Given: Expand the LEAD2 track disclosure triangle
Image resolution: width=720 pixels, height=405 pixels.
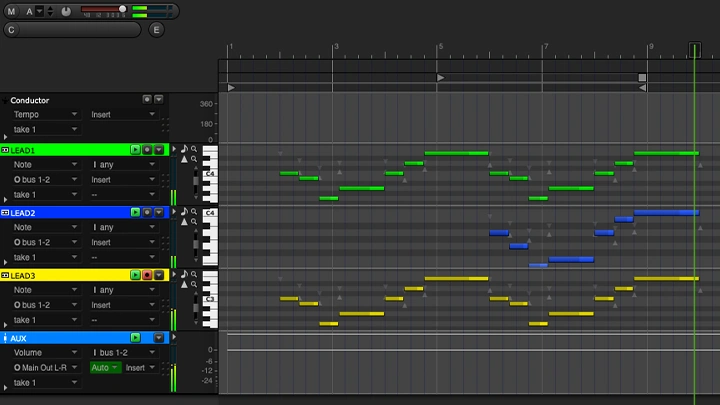Looking at the screenshot, I should click(5, 262).
